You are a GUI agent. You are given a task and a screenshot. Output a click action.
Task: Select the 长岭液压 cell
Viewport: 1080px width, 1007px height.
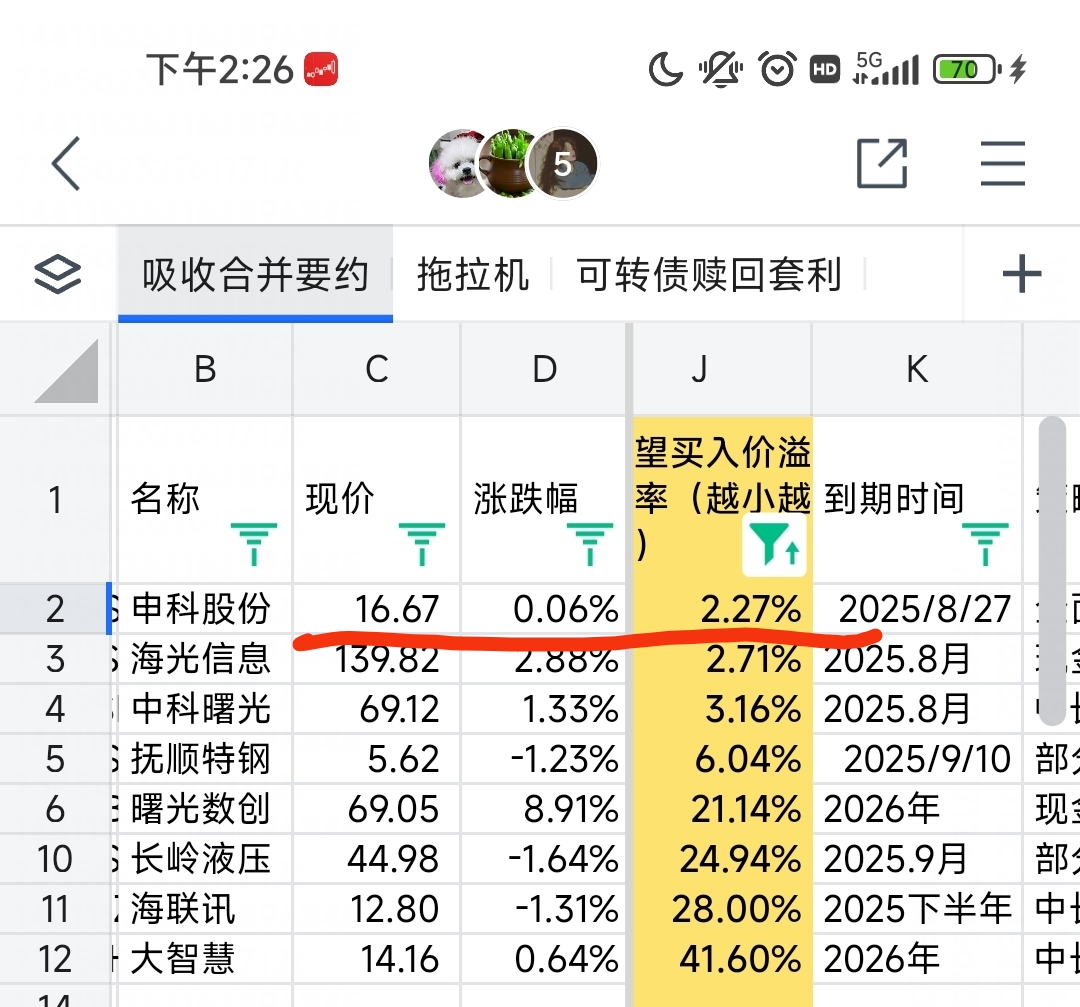pos(205,859)
